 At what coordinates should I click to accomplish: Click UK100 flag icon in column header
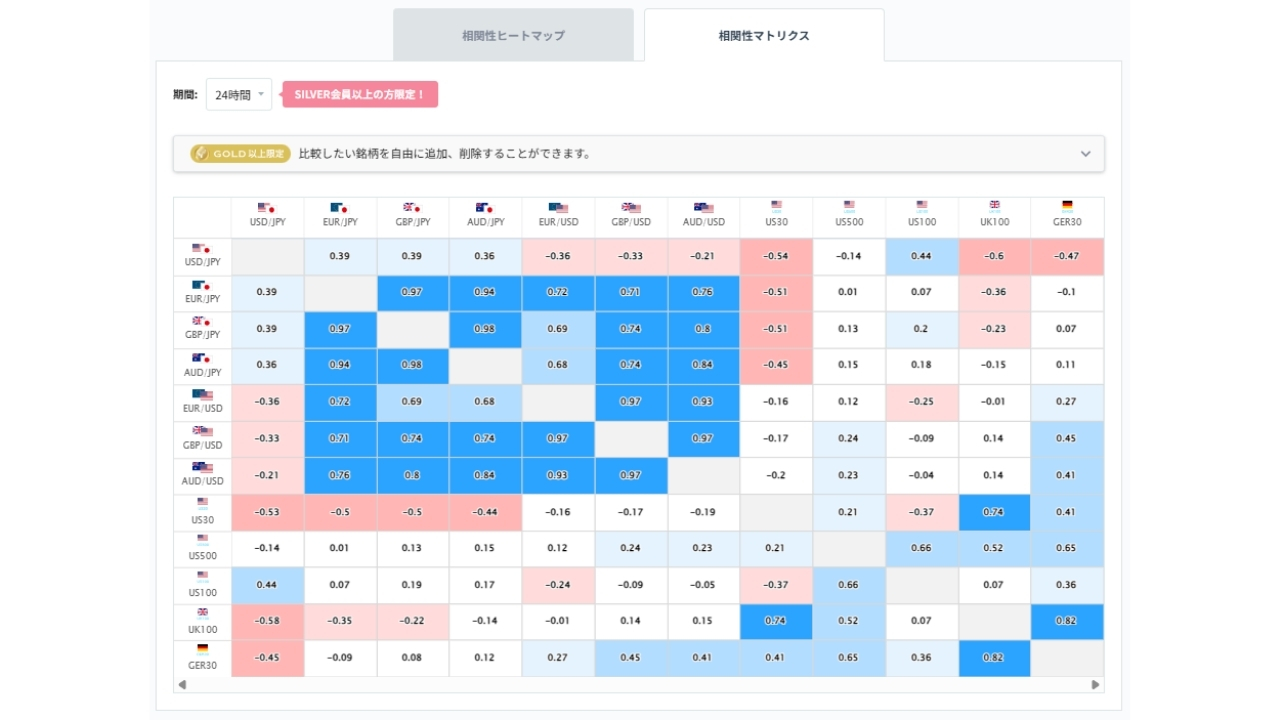994,206
